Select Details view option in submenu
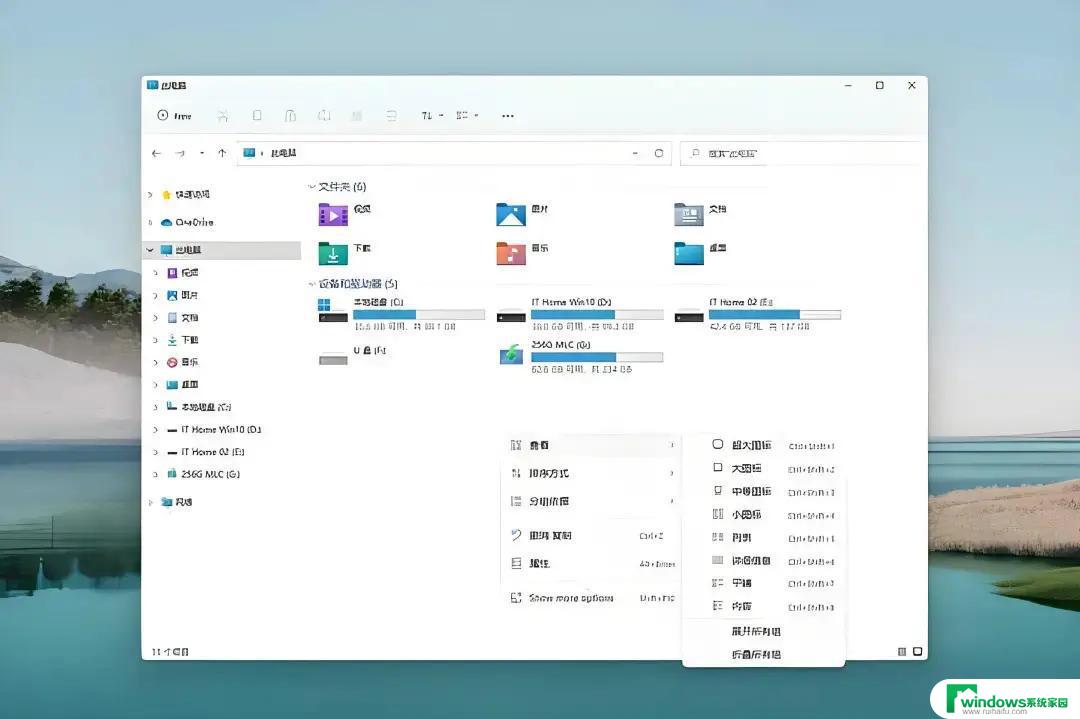 [763, 561]
